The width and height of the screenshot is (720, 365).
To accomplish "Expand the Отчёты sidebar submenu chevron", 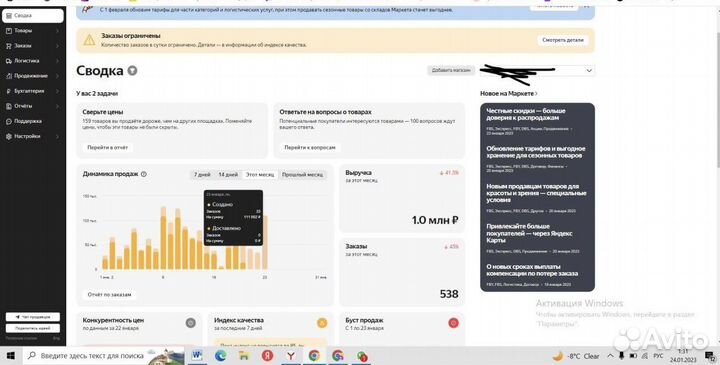I will pos(57,106).
